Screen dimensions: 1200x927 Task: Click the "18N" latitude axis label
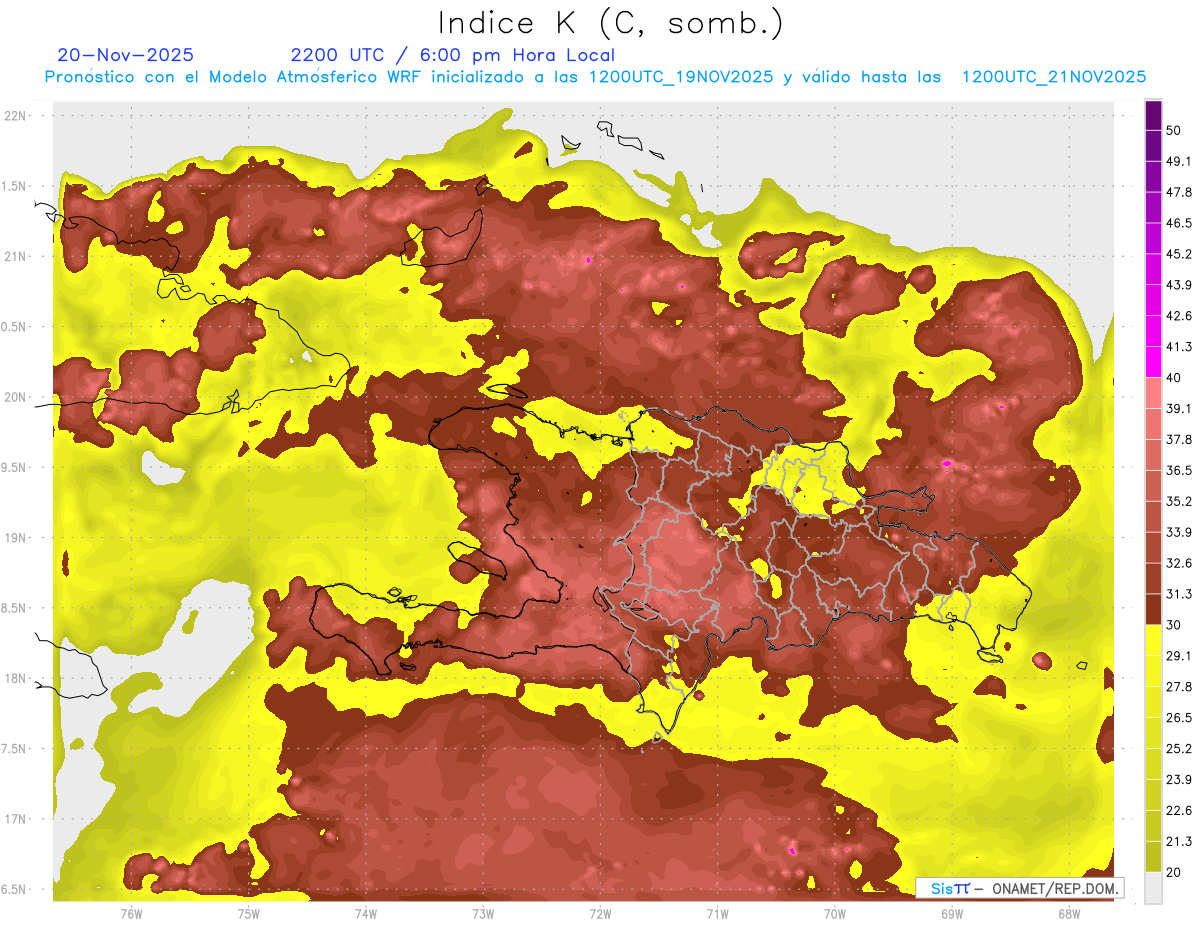coord(17,679)
